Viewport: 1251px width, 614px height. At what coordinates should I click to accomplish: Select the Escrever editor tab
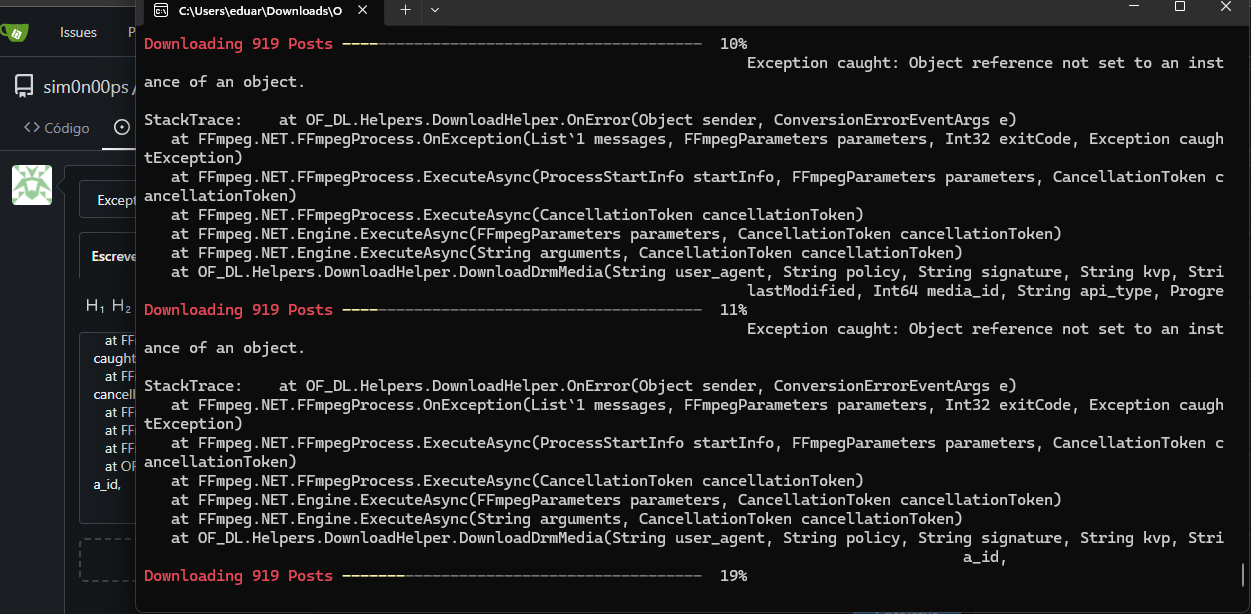coord(112,256)
